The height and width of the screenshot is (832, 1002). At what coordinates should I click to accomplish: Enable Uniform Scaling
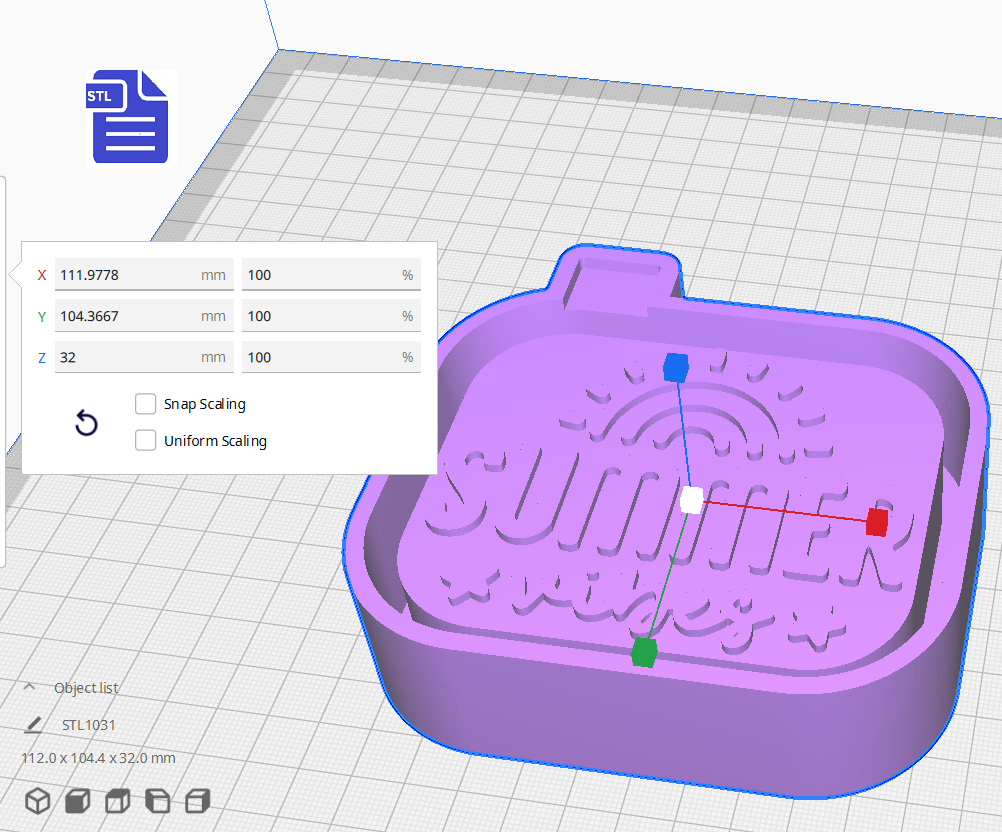pos(145,440)
